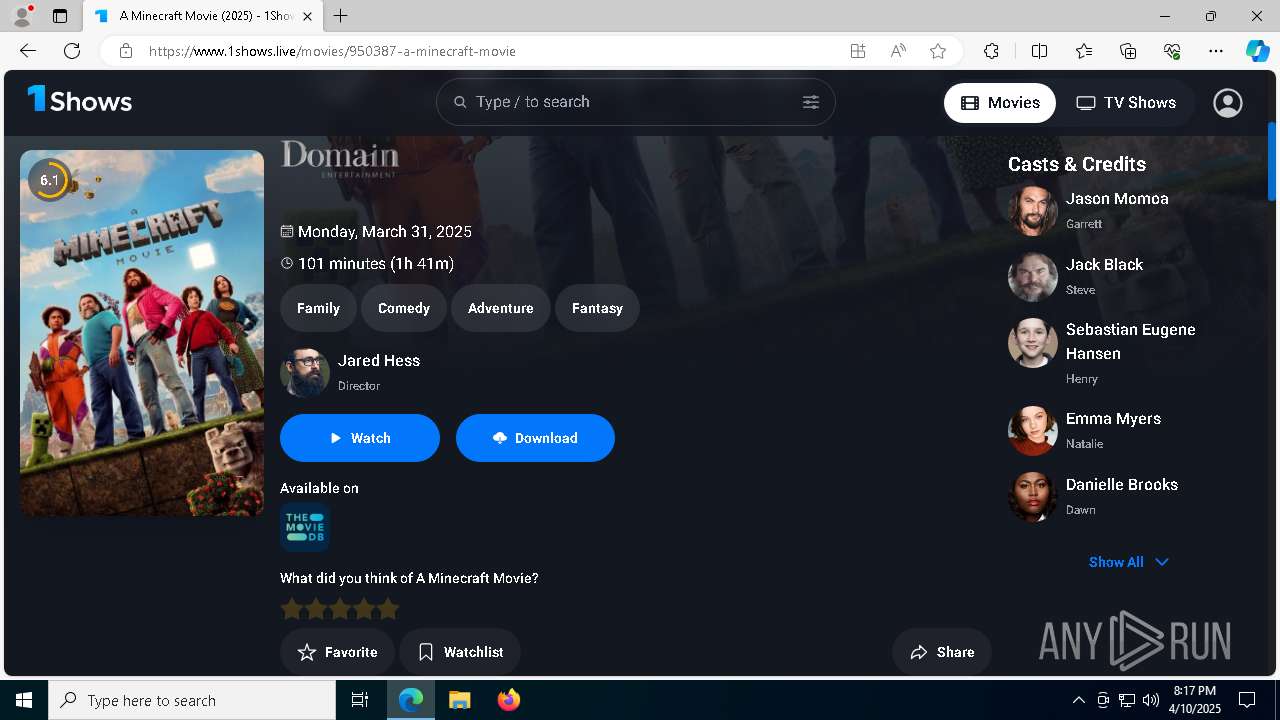Refresh the page with reload icon
The width and height of the screenshot is (1280, 720).
point(72,51)
